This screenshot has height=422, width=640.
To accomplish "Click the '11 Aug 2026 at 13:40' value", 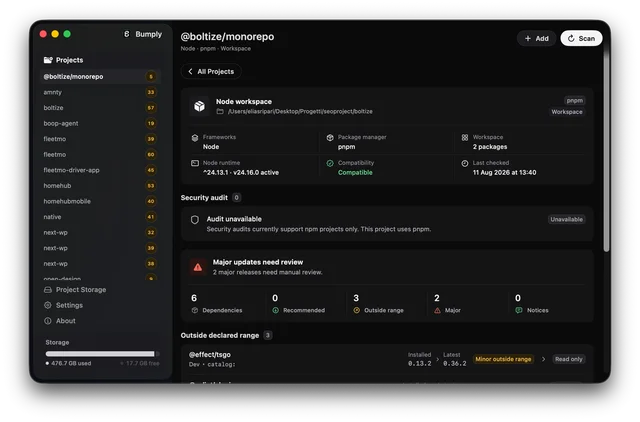I will [x=504, y=173].
